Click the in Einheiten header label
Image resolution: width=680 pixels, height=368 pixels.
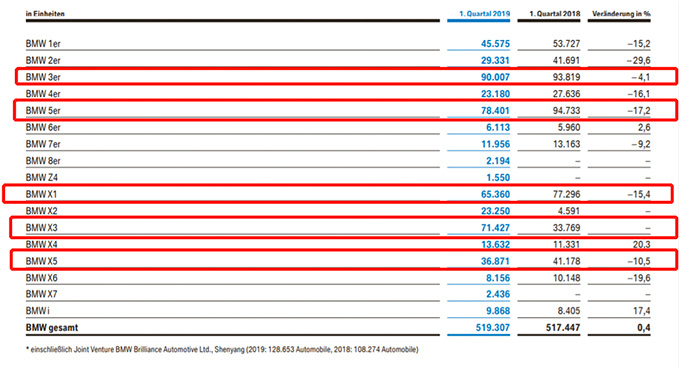tap(45, 14)
